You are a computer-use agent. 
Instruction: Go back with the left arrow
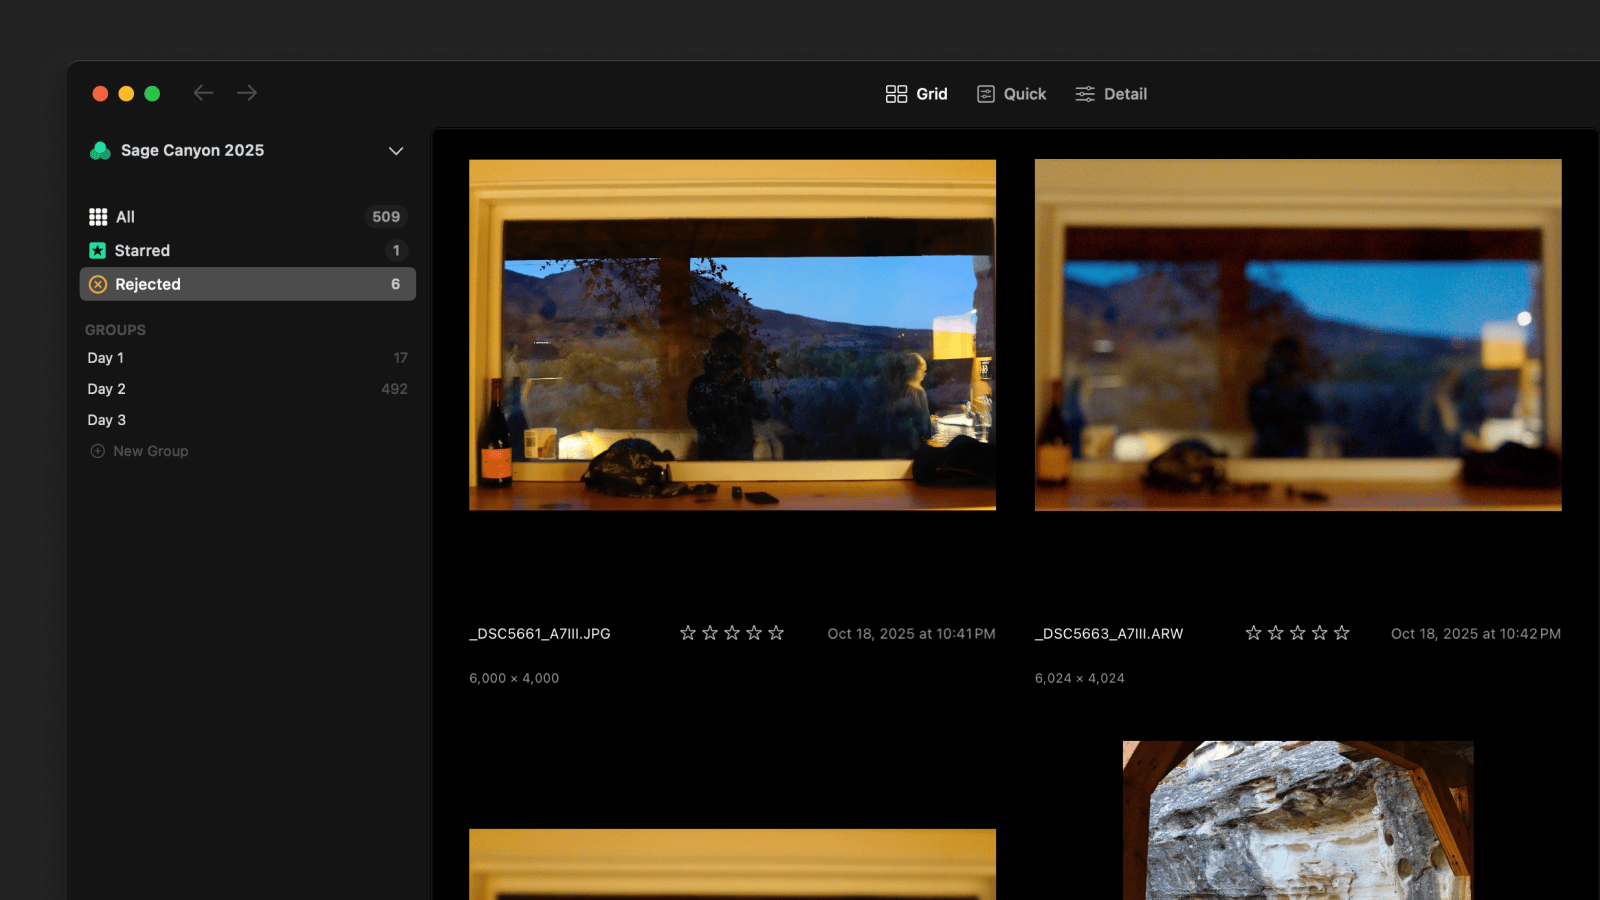pyautogui.click(x=203, y=93)
